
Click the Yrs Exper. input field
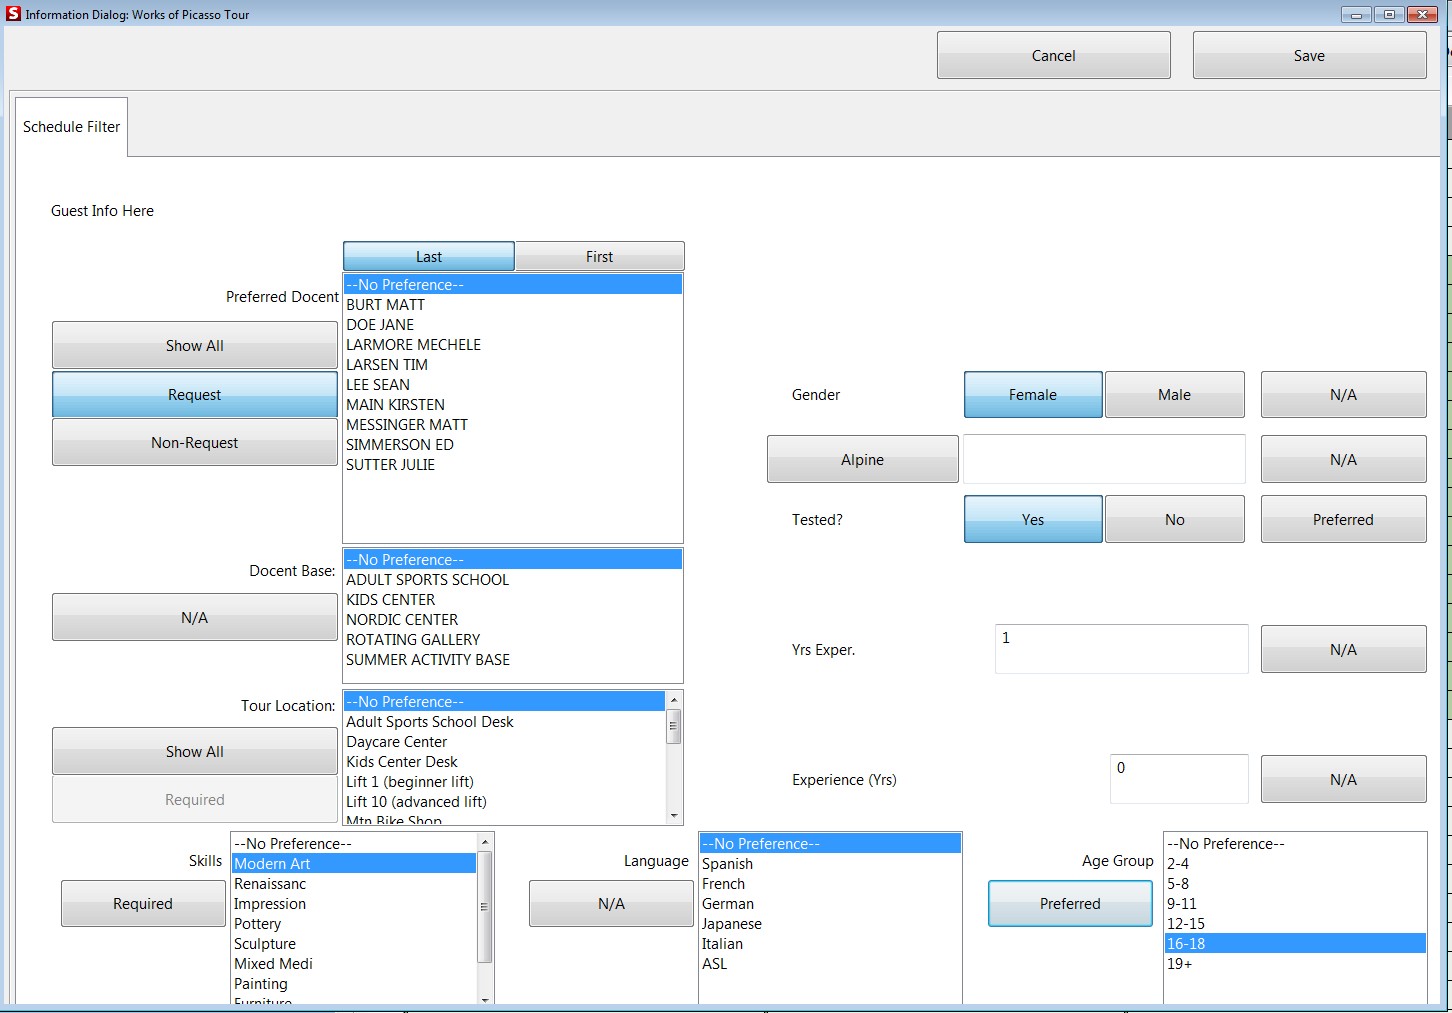coord(1121,649)
